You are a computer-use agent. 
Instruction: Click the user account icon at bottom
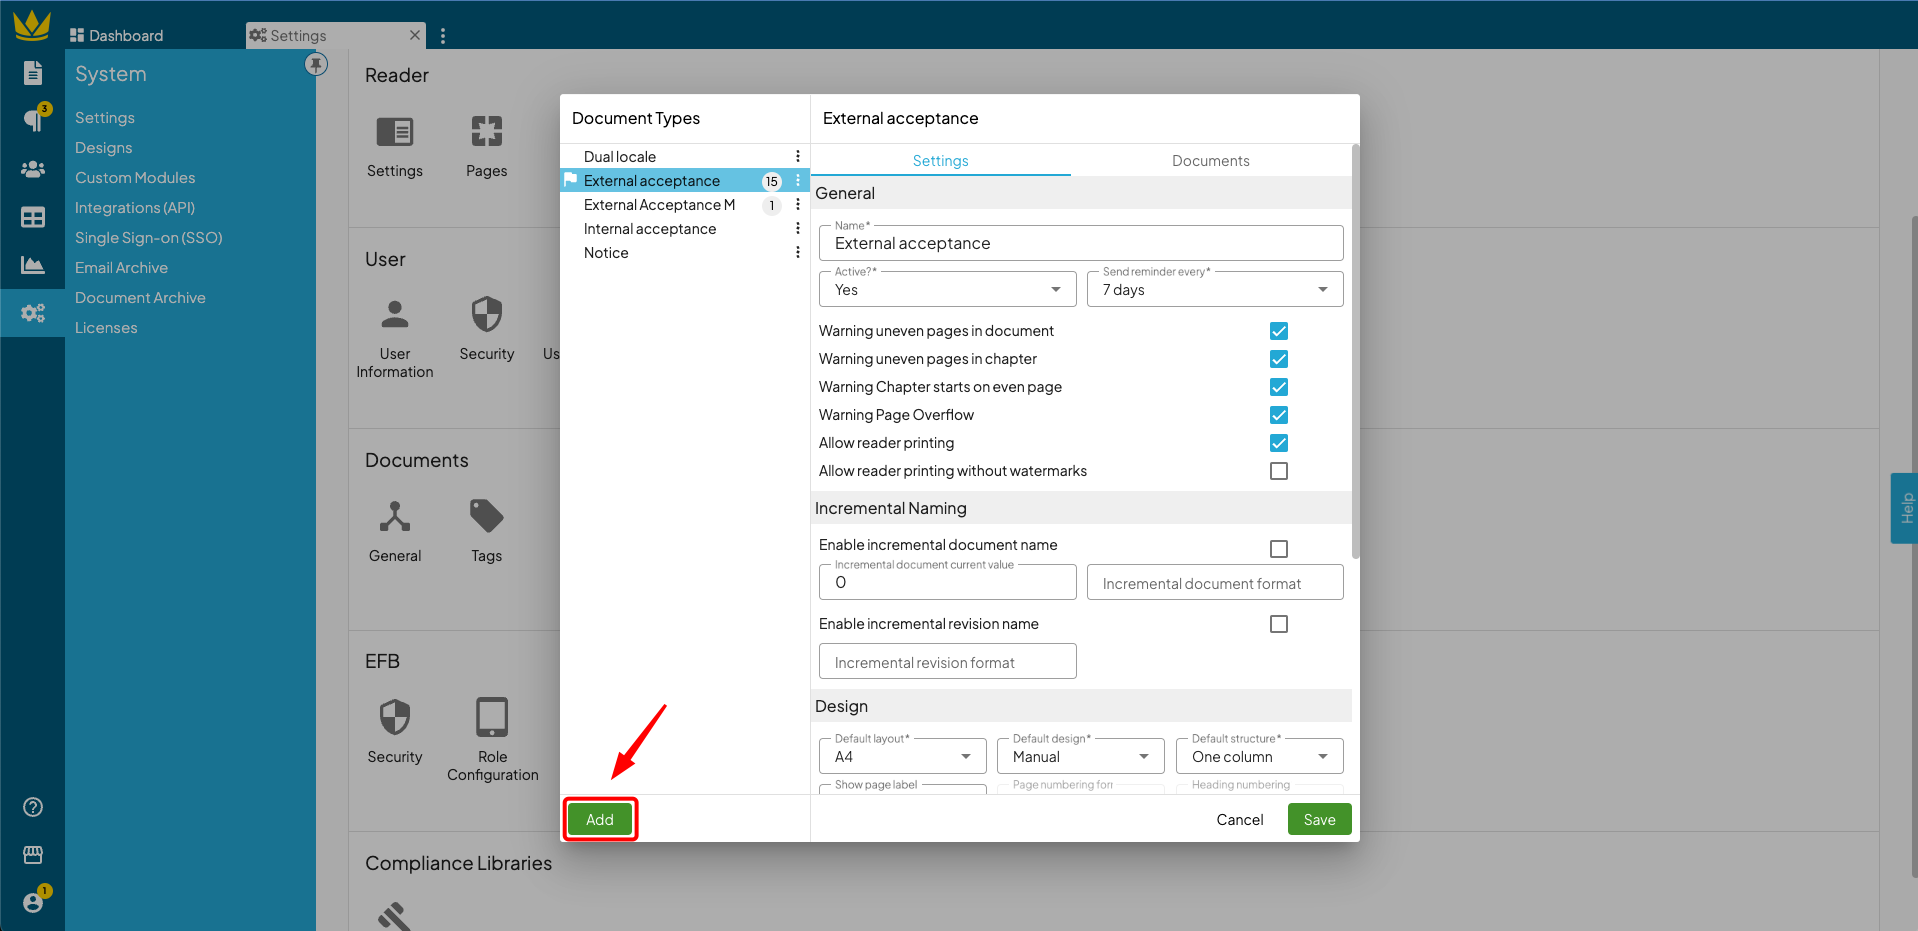click(33, 902)
